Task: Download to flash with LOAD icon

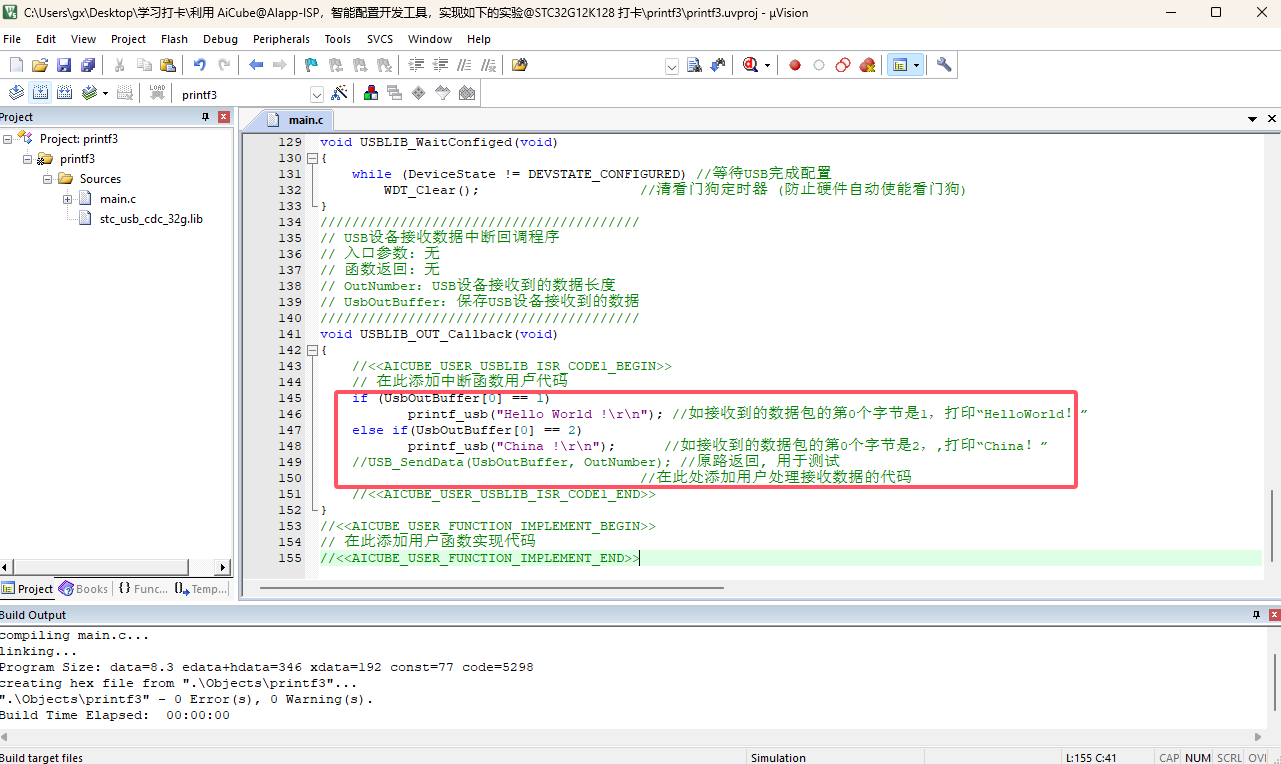Action: (157, 93)
